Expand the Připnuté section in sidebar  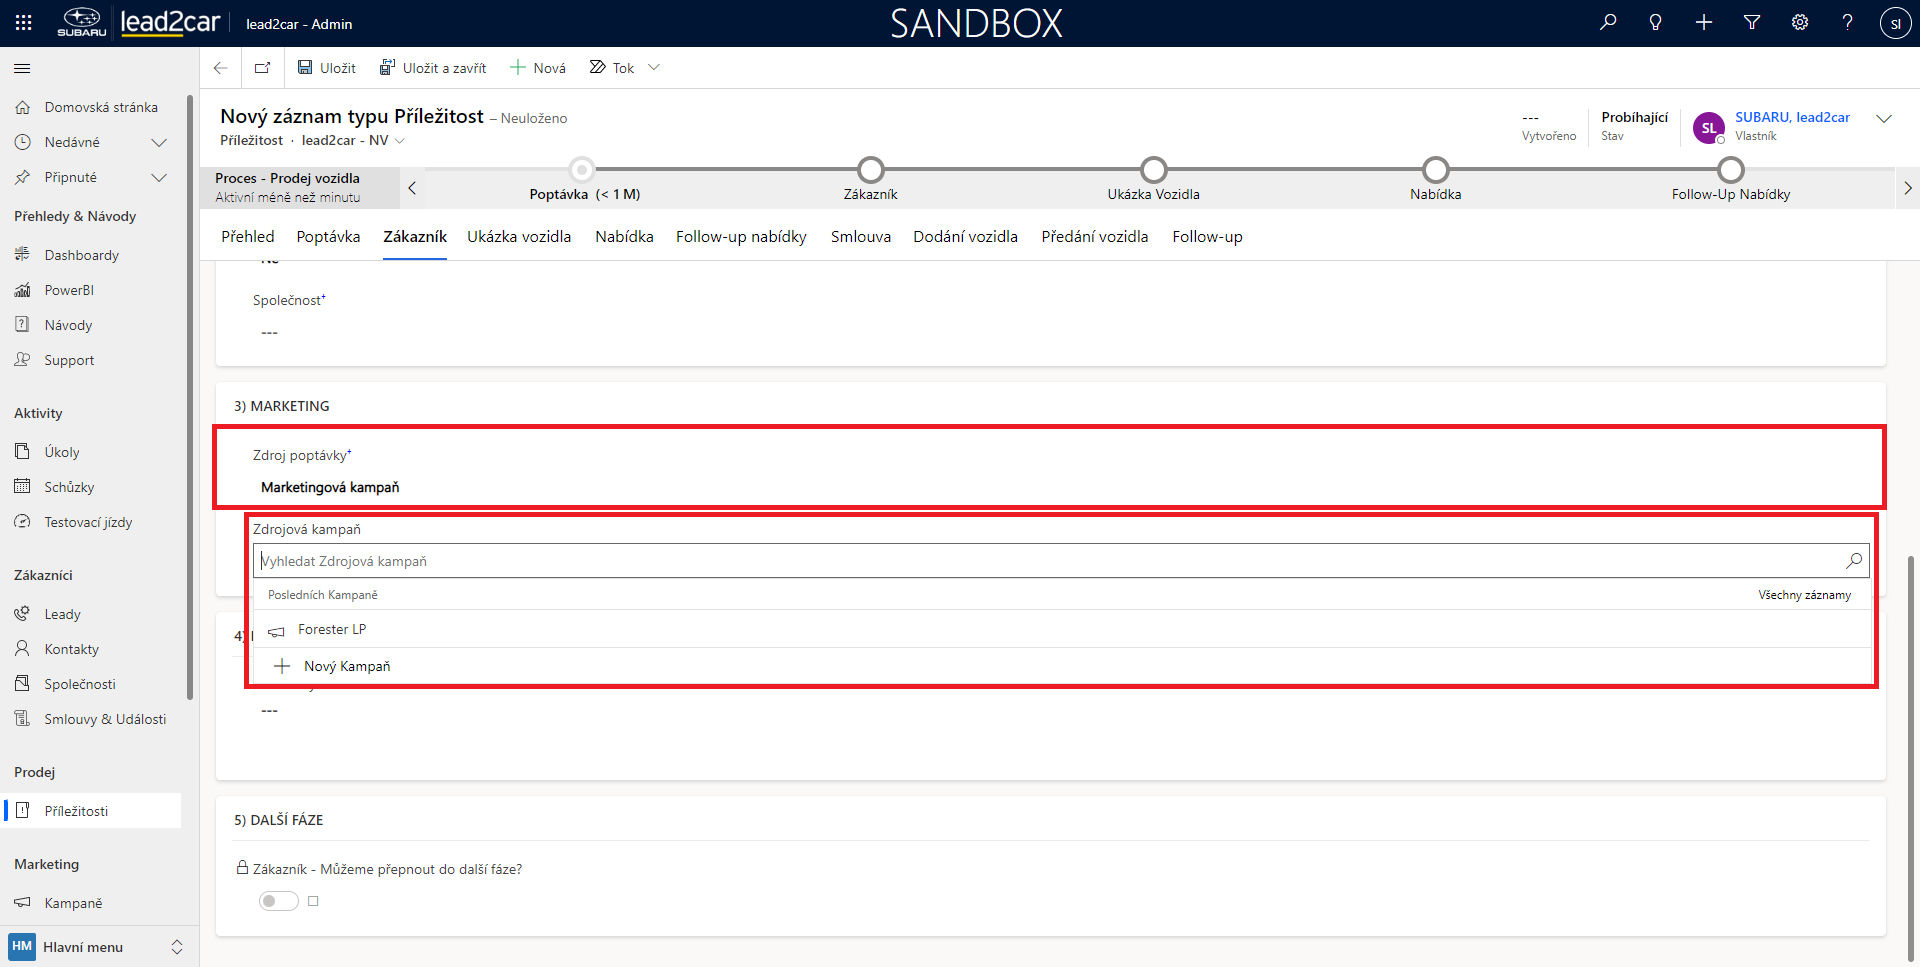click(158, 177)
